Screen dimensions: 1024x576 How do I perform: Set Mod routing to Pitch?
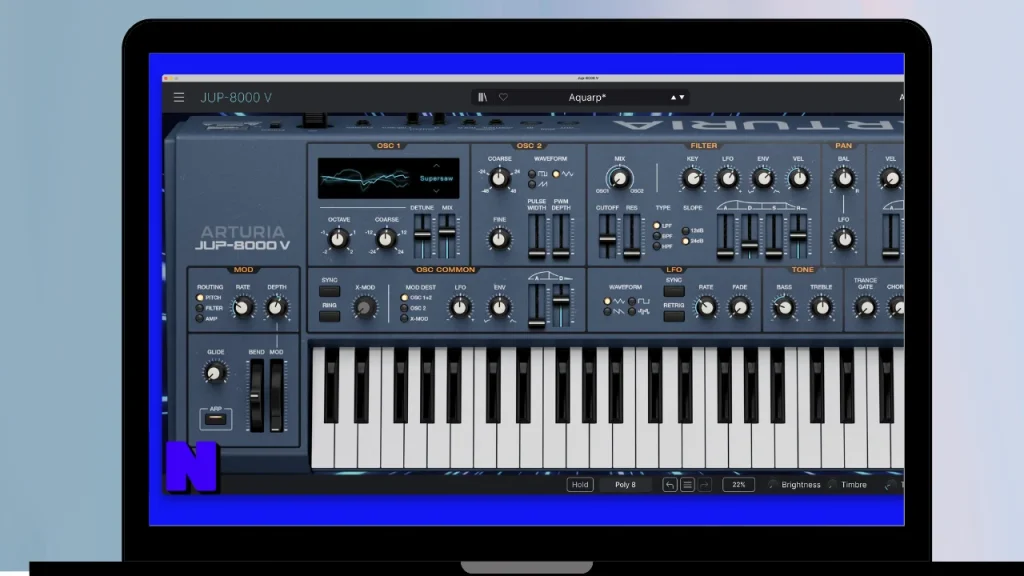pos(200,298)
